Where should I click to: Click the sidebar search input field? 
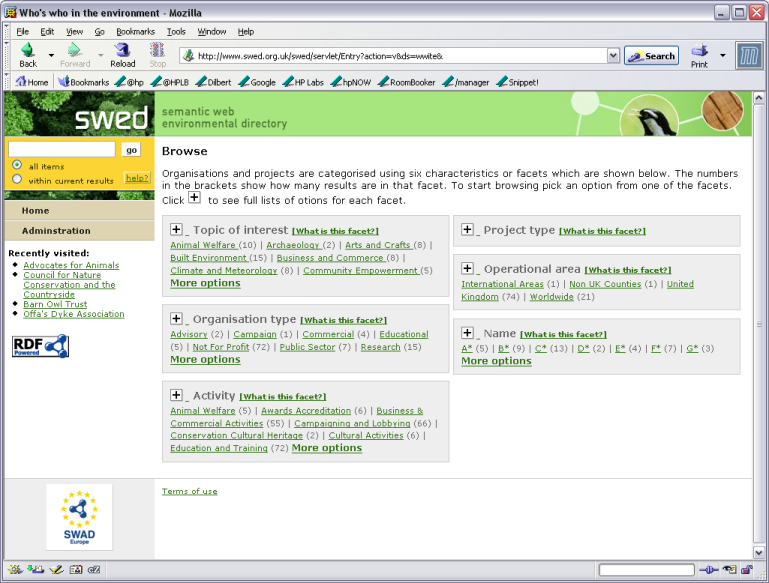coord(62,150)
